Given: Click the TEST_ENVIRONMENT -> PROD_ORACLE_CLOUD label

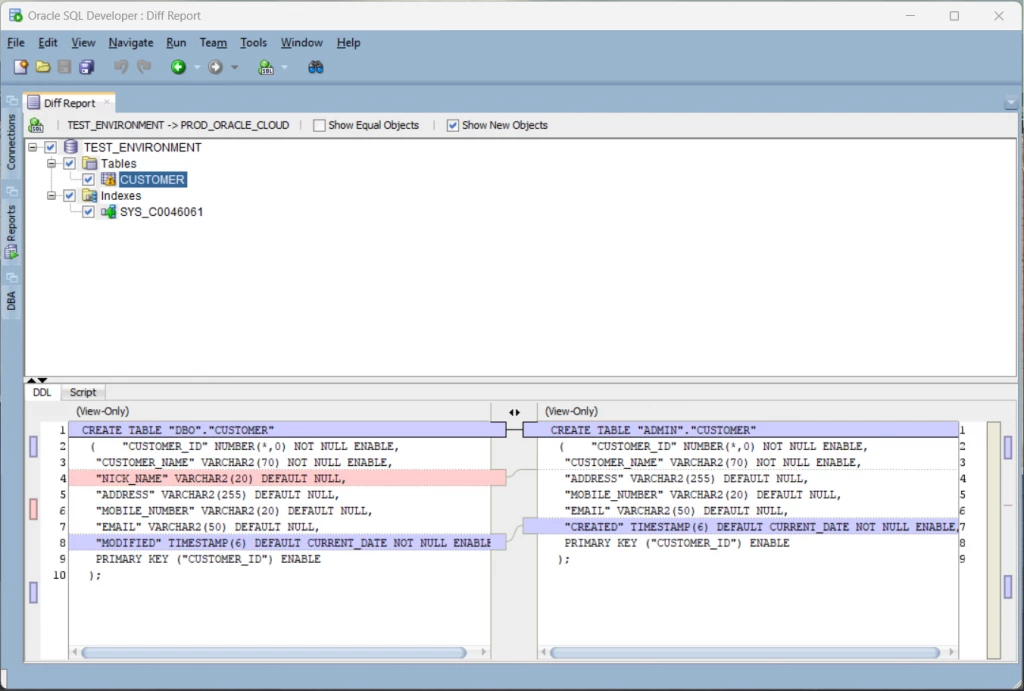Looking at the screenshot, I should (178, 125).
